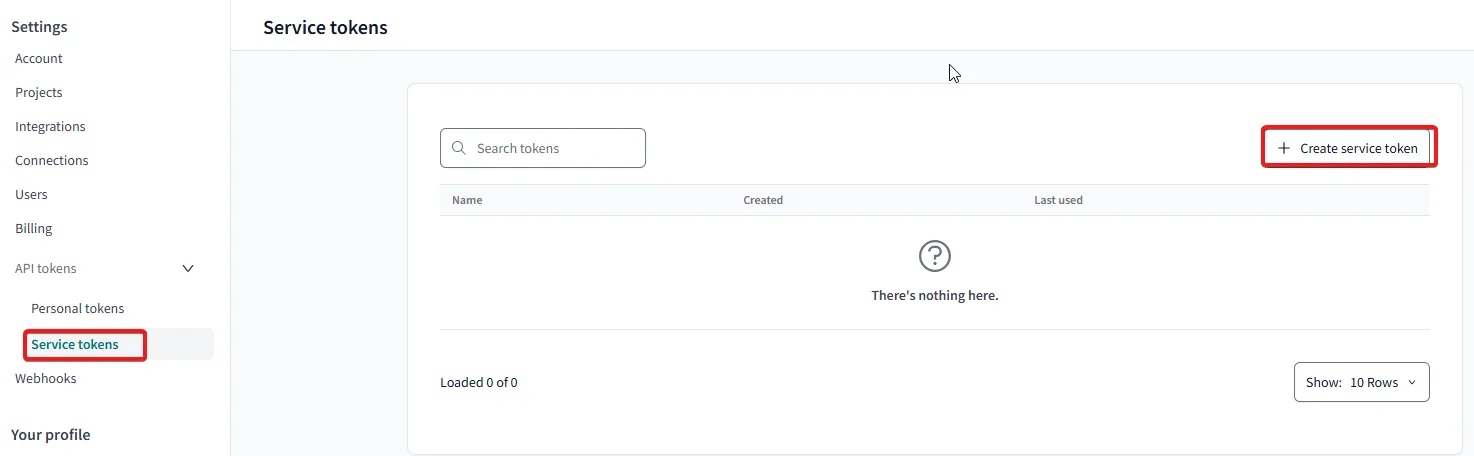Click the question mark empty-state icon
The width and height of the screenshot is (1474, 456).
click(x=934, y=256)
